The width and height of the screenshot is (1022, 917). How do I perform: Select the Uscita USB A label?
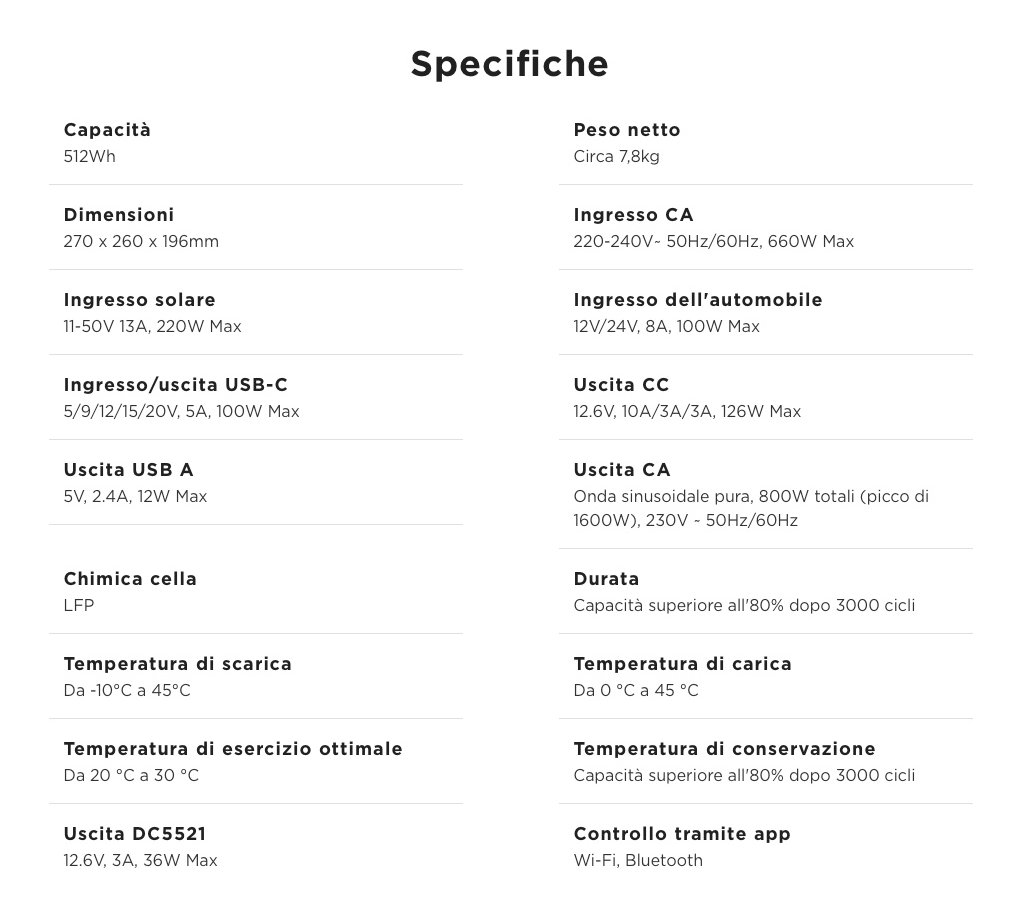point(128,470)
